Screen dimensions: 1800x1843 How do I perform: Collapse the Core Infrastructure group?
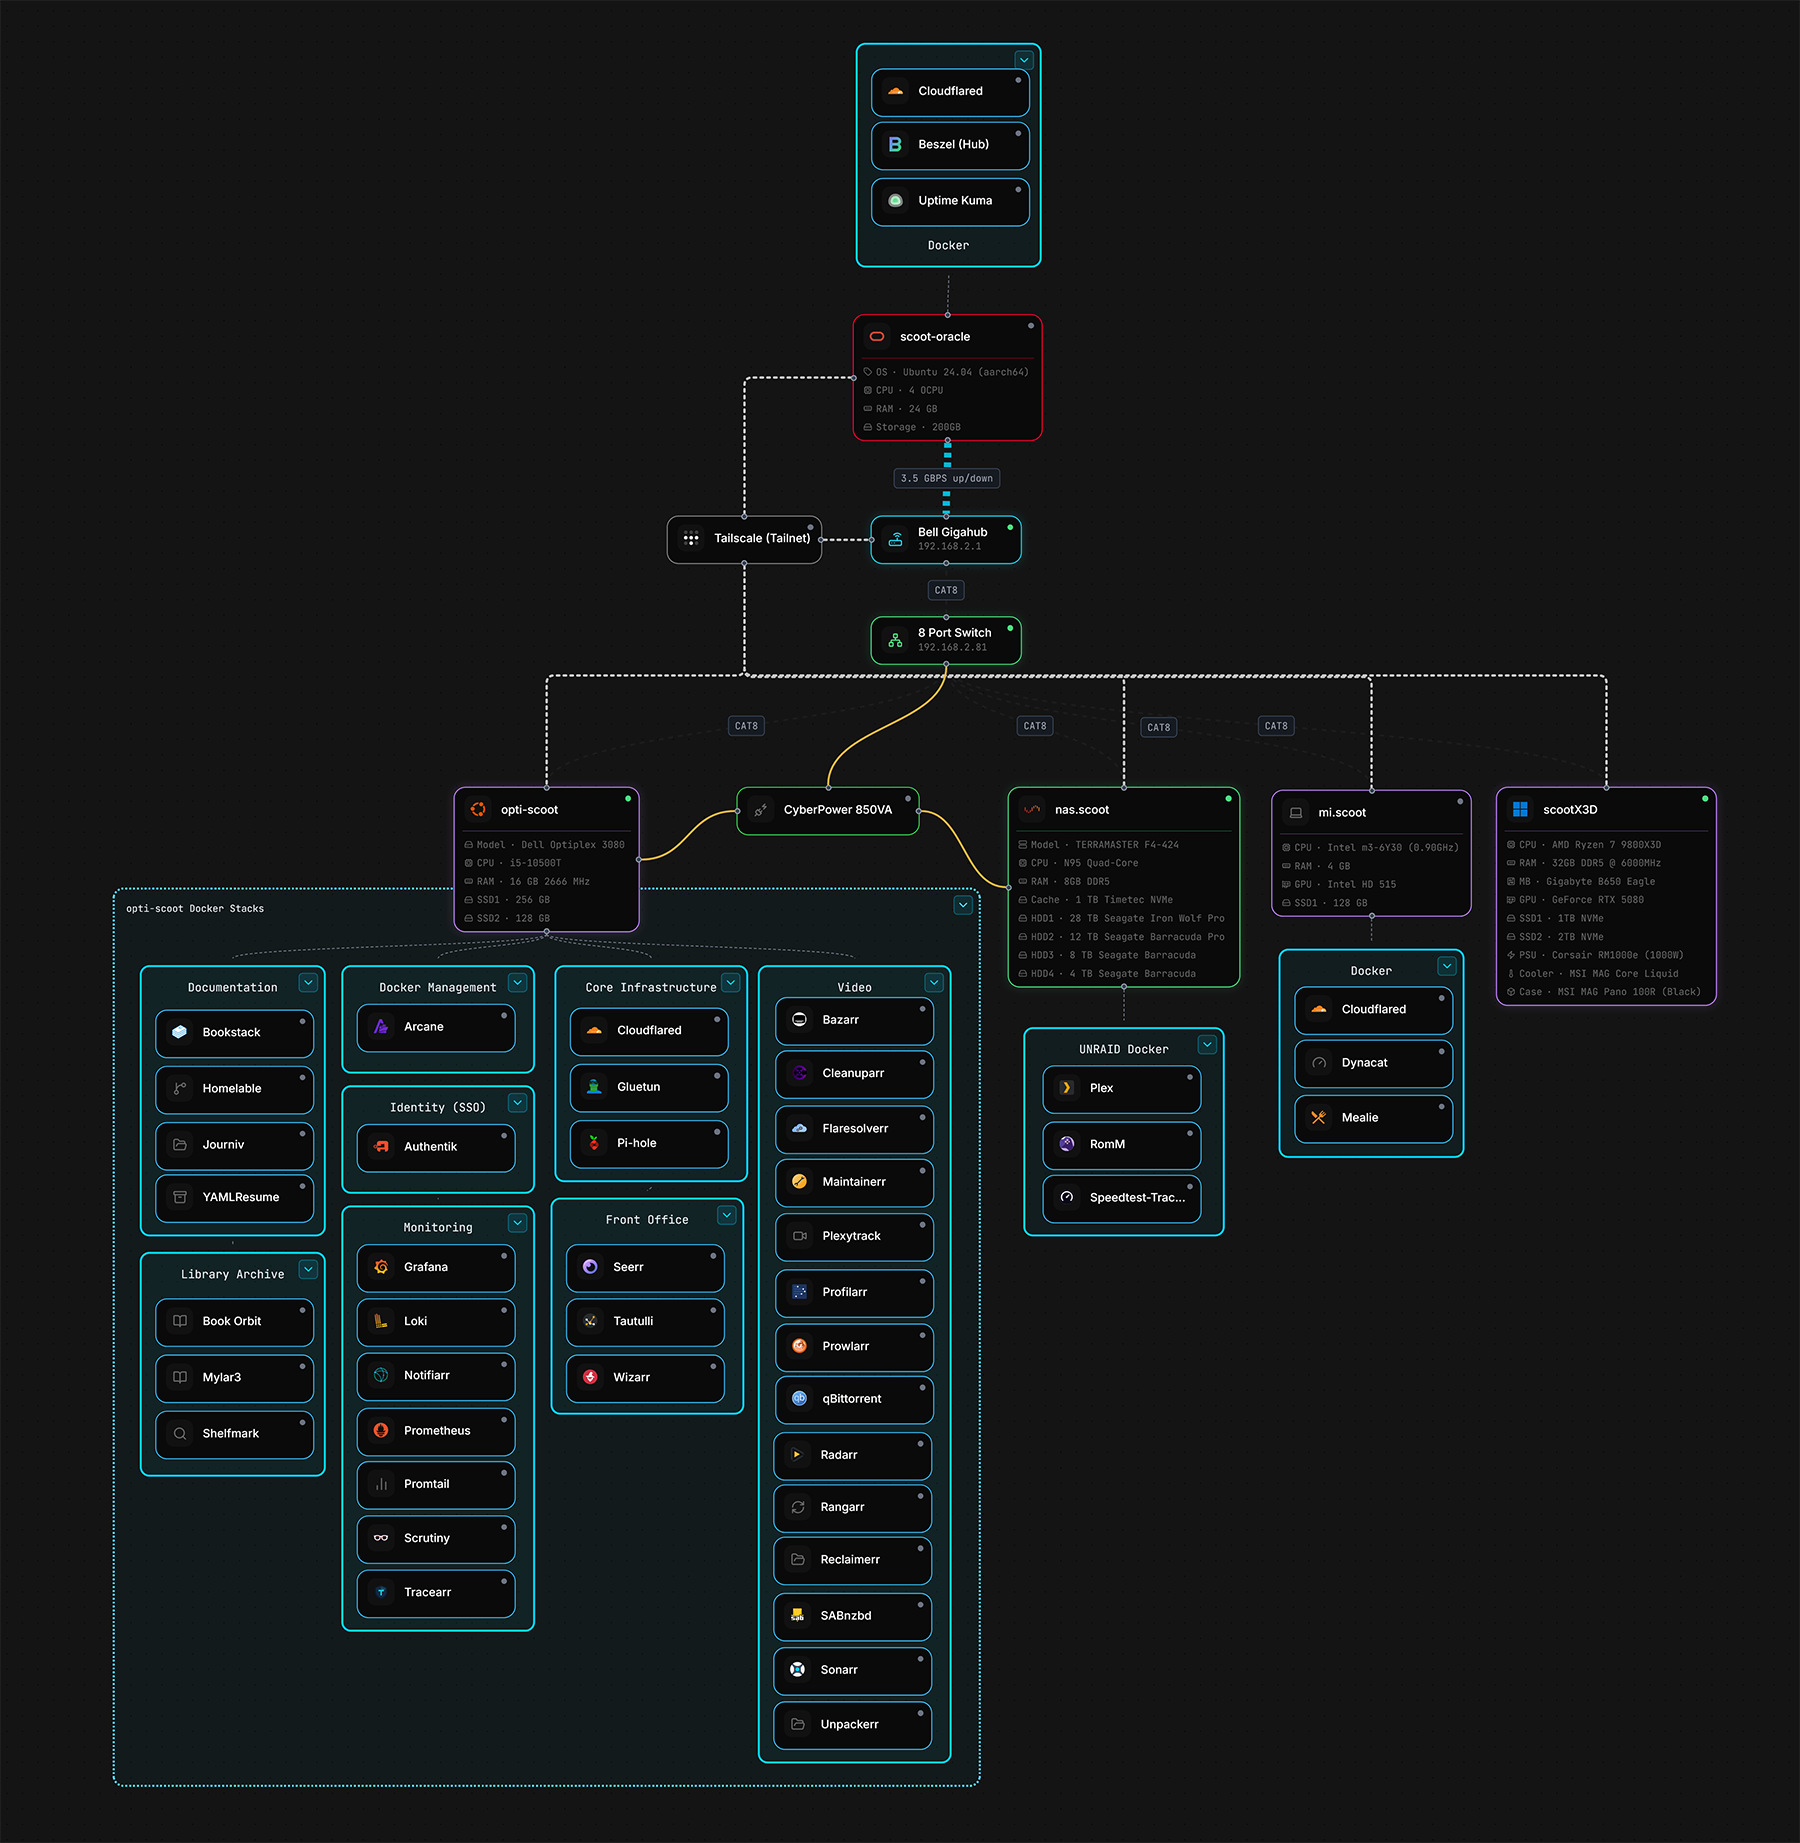click(x=731, y=983)
